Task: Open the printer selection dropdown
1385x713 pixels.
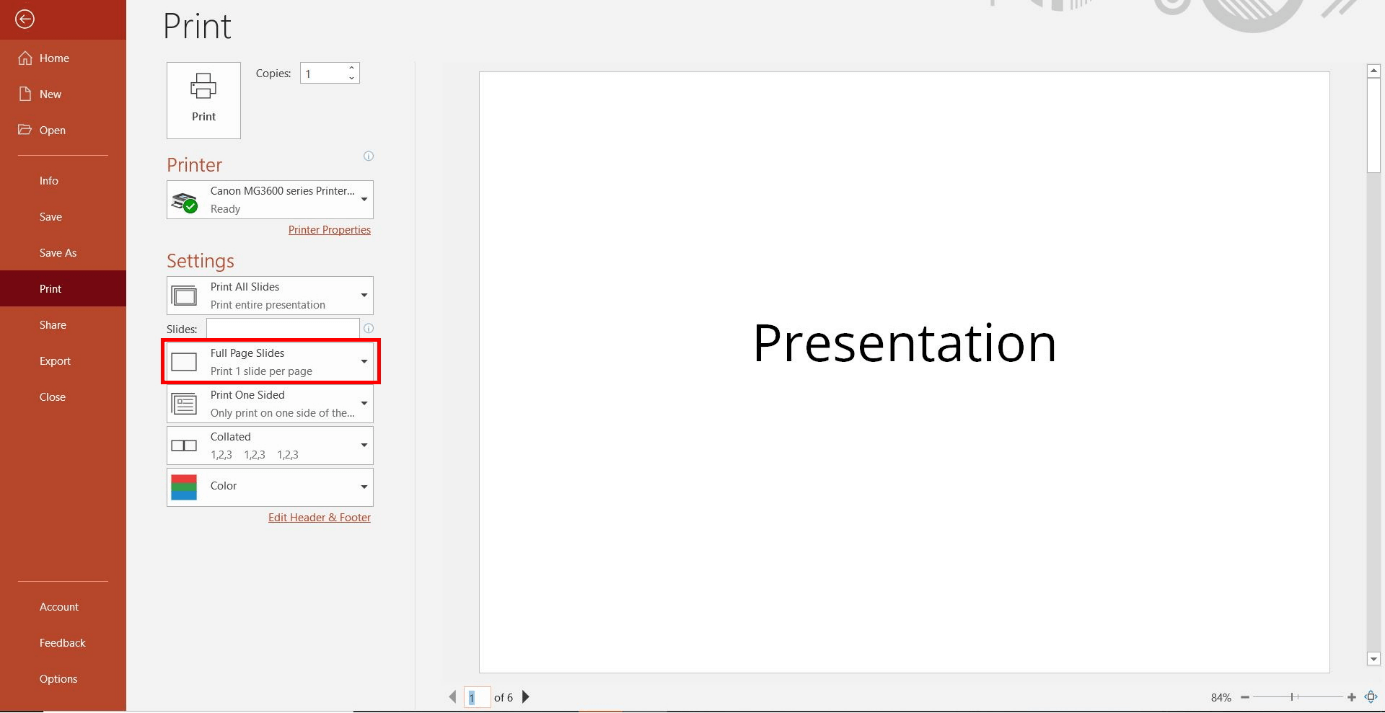Action: coord(363,199)
